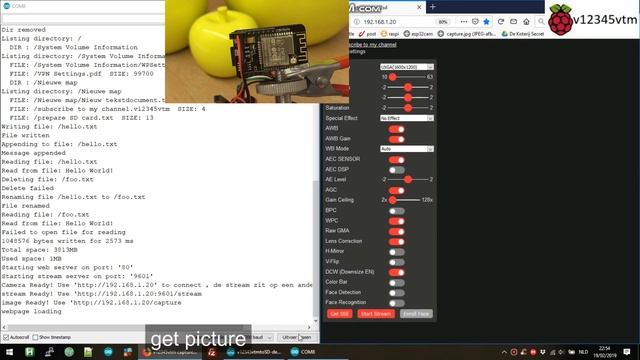Click the NLD language indicator
Viewport: 640px width, 360px height.
(584, 352)
